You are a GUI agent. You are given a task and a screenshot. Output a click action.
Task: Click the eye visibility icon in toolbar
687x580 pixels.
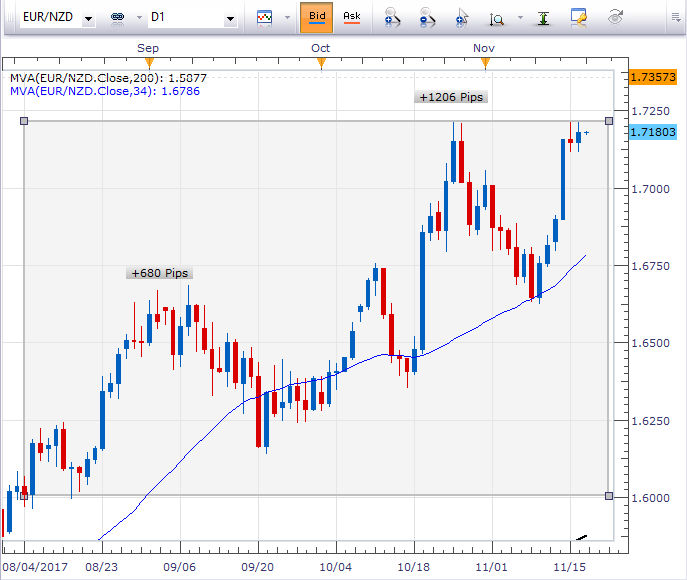(x=615, y=18)
